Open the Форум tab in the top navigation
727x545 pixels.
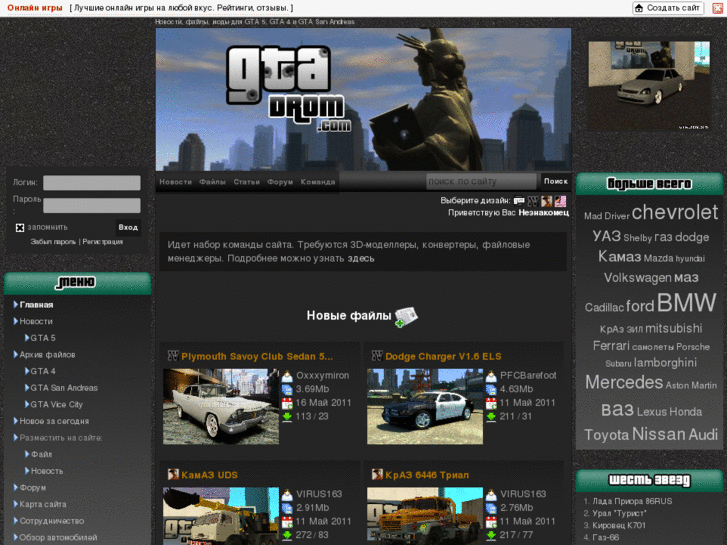[280, 182]
